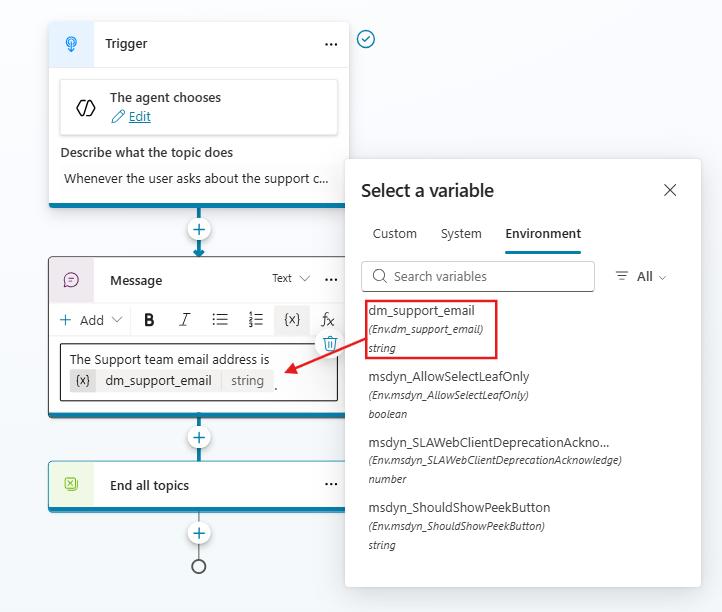Delete the message with trash icon
This screenshot has width=722, height=612.
click(x=330, y=344)
